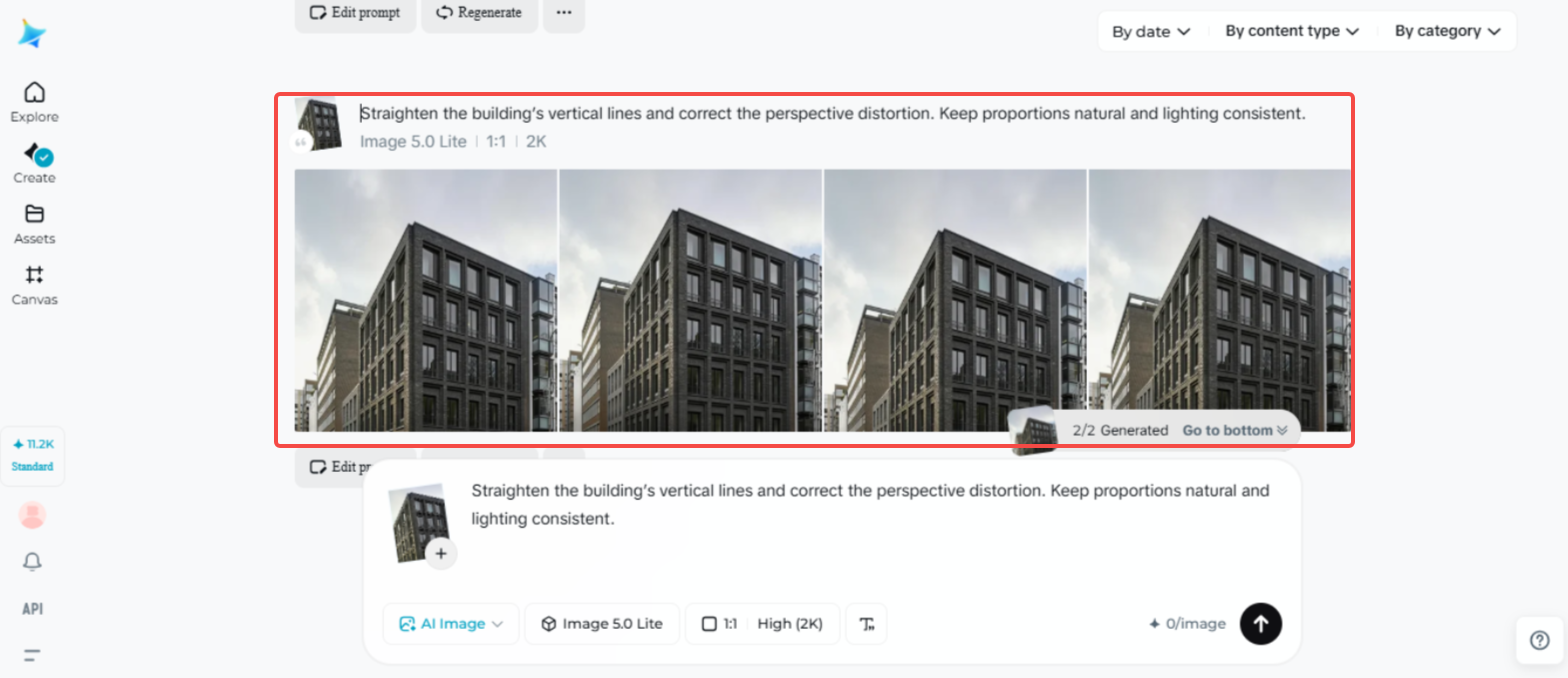Click into the prompt text field
1568x678 pixels.
point(870,505)
